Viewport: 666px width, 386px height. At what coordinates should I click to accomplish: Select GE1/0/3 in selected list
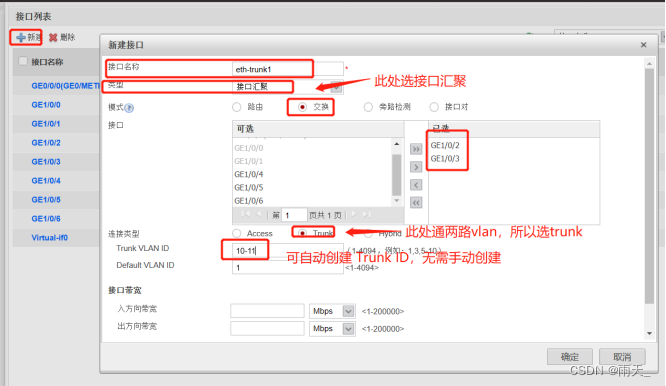coord(445,158)
